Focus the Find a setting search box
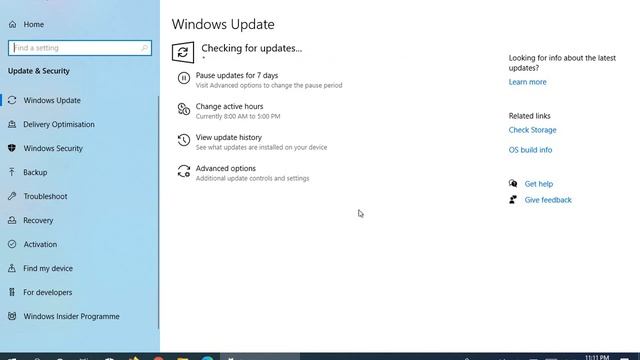The image size is (640, 360). [80, 48]
